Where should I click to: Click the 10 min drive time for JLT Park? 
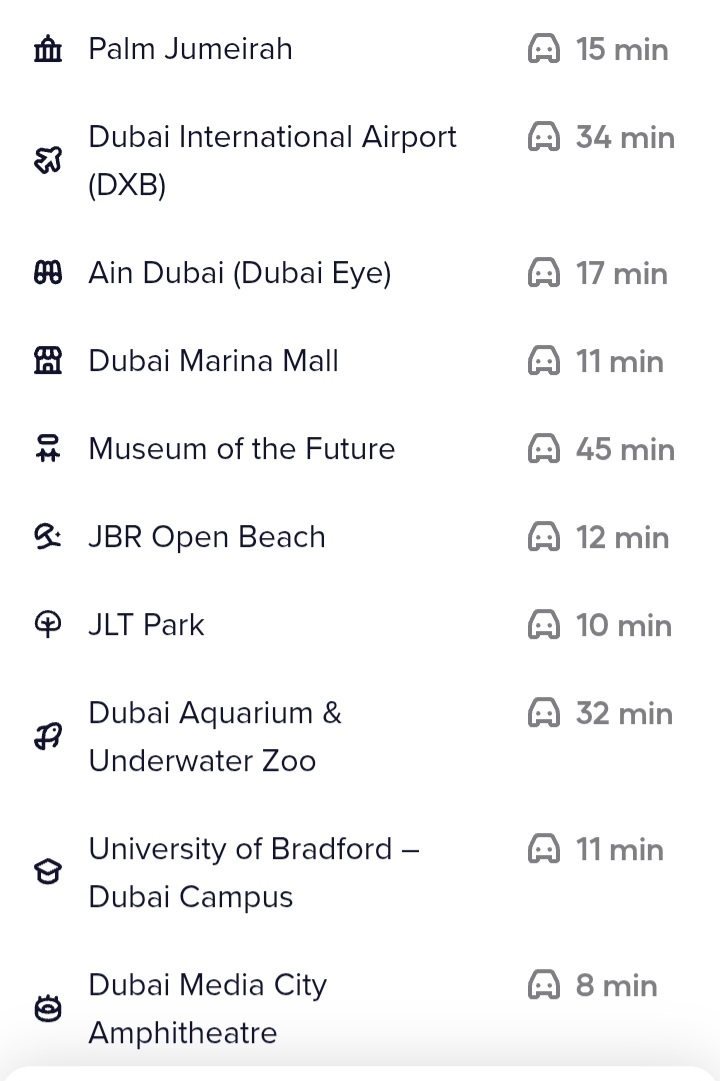[x=623, y=626]
